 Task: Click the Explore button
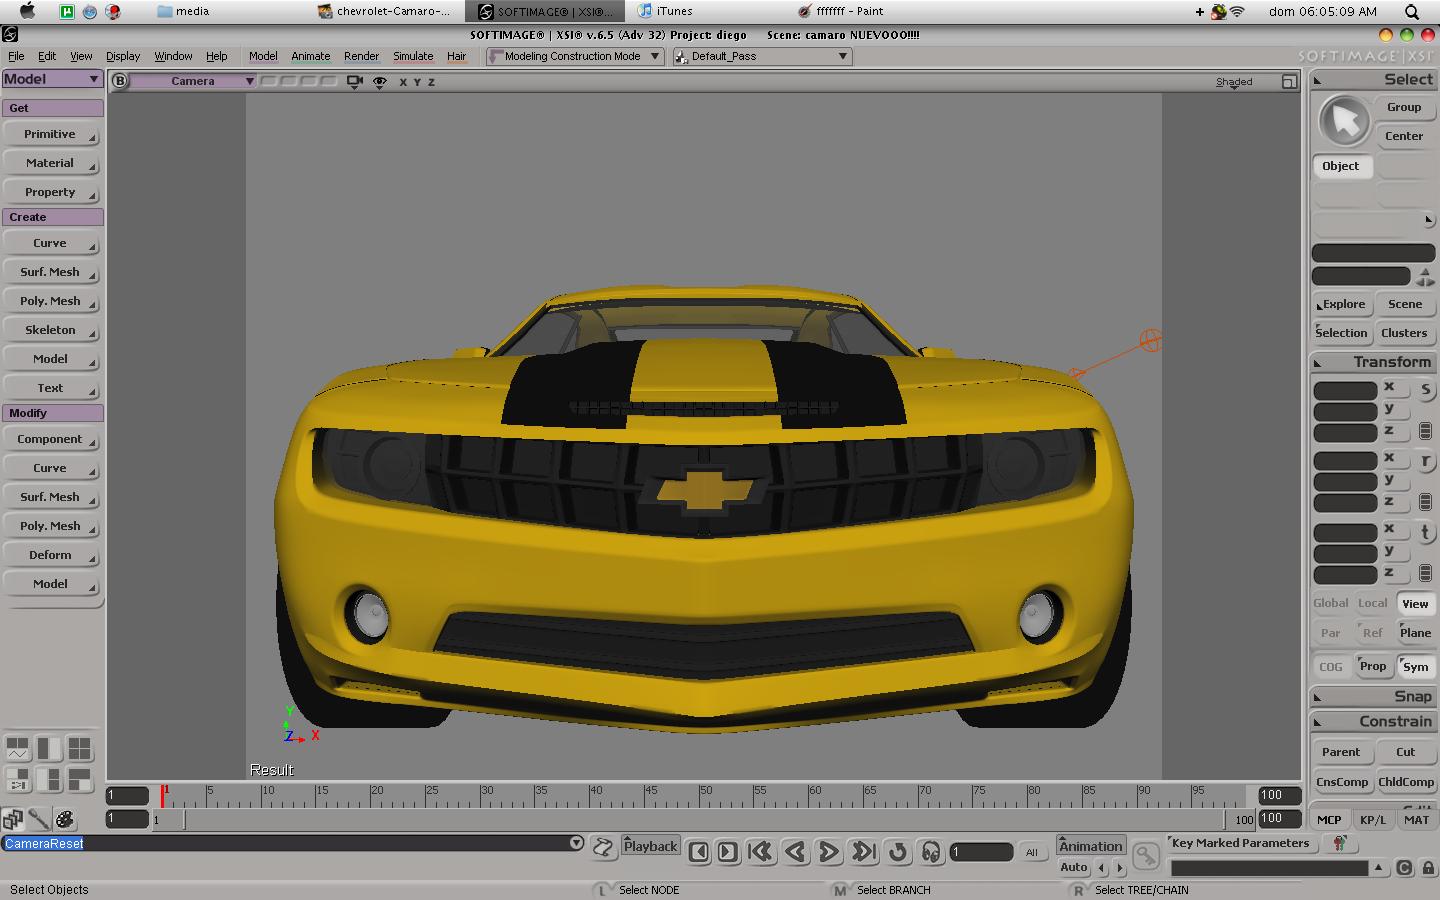1342,304
